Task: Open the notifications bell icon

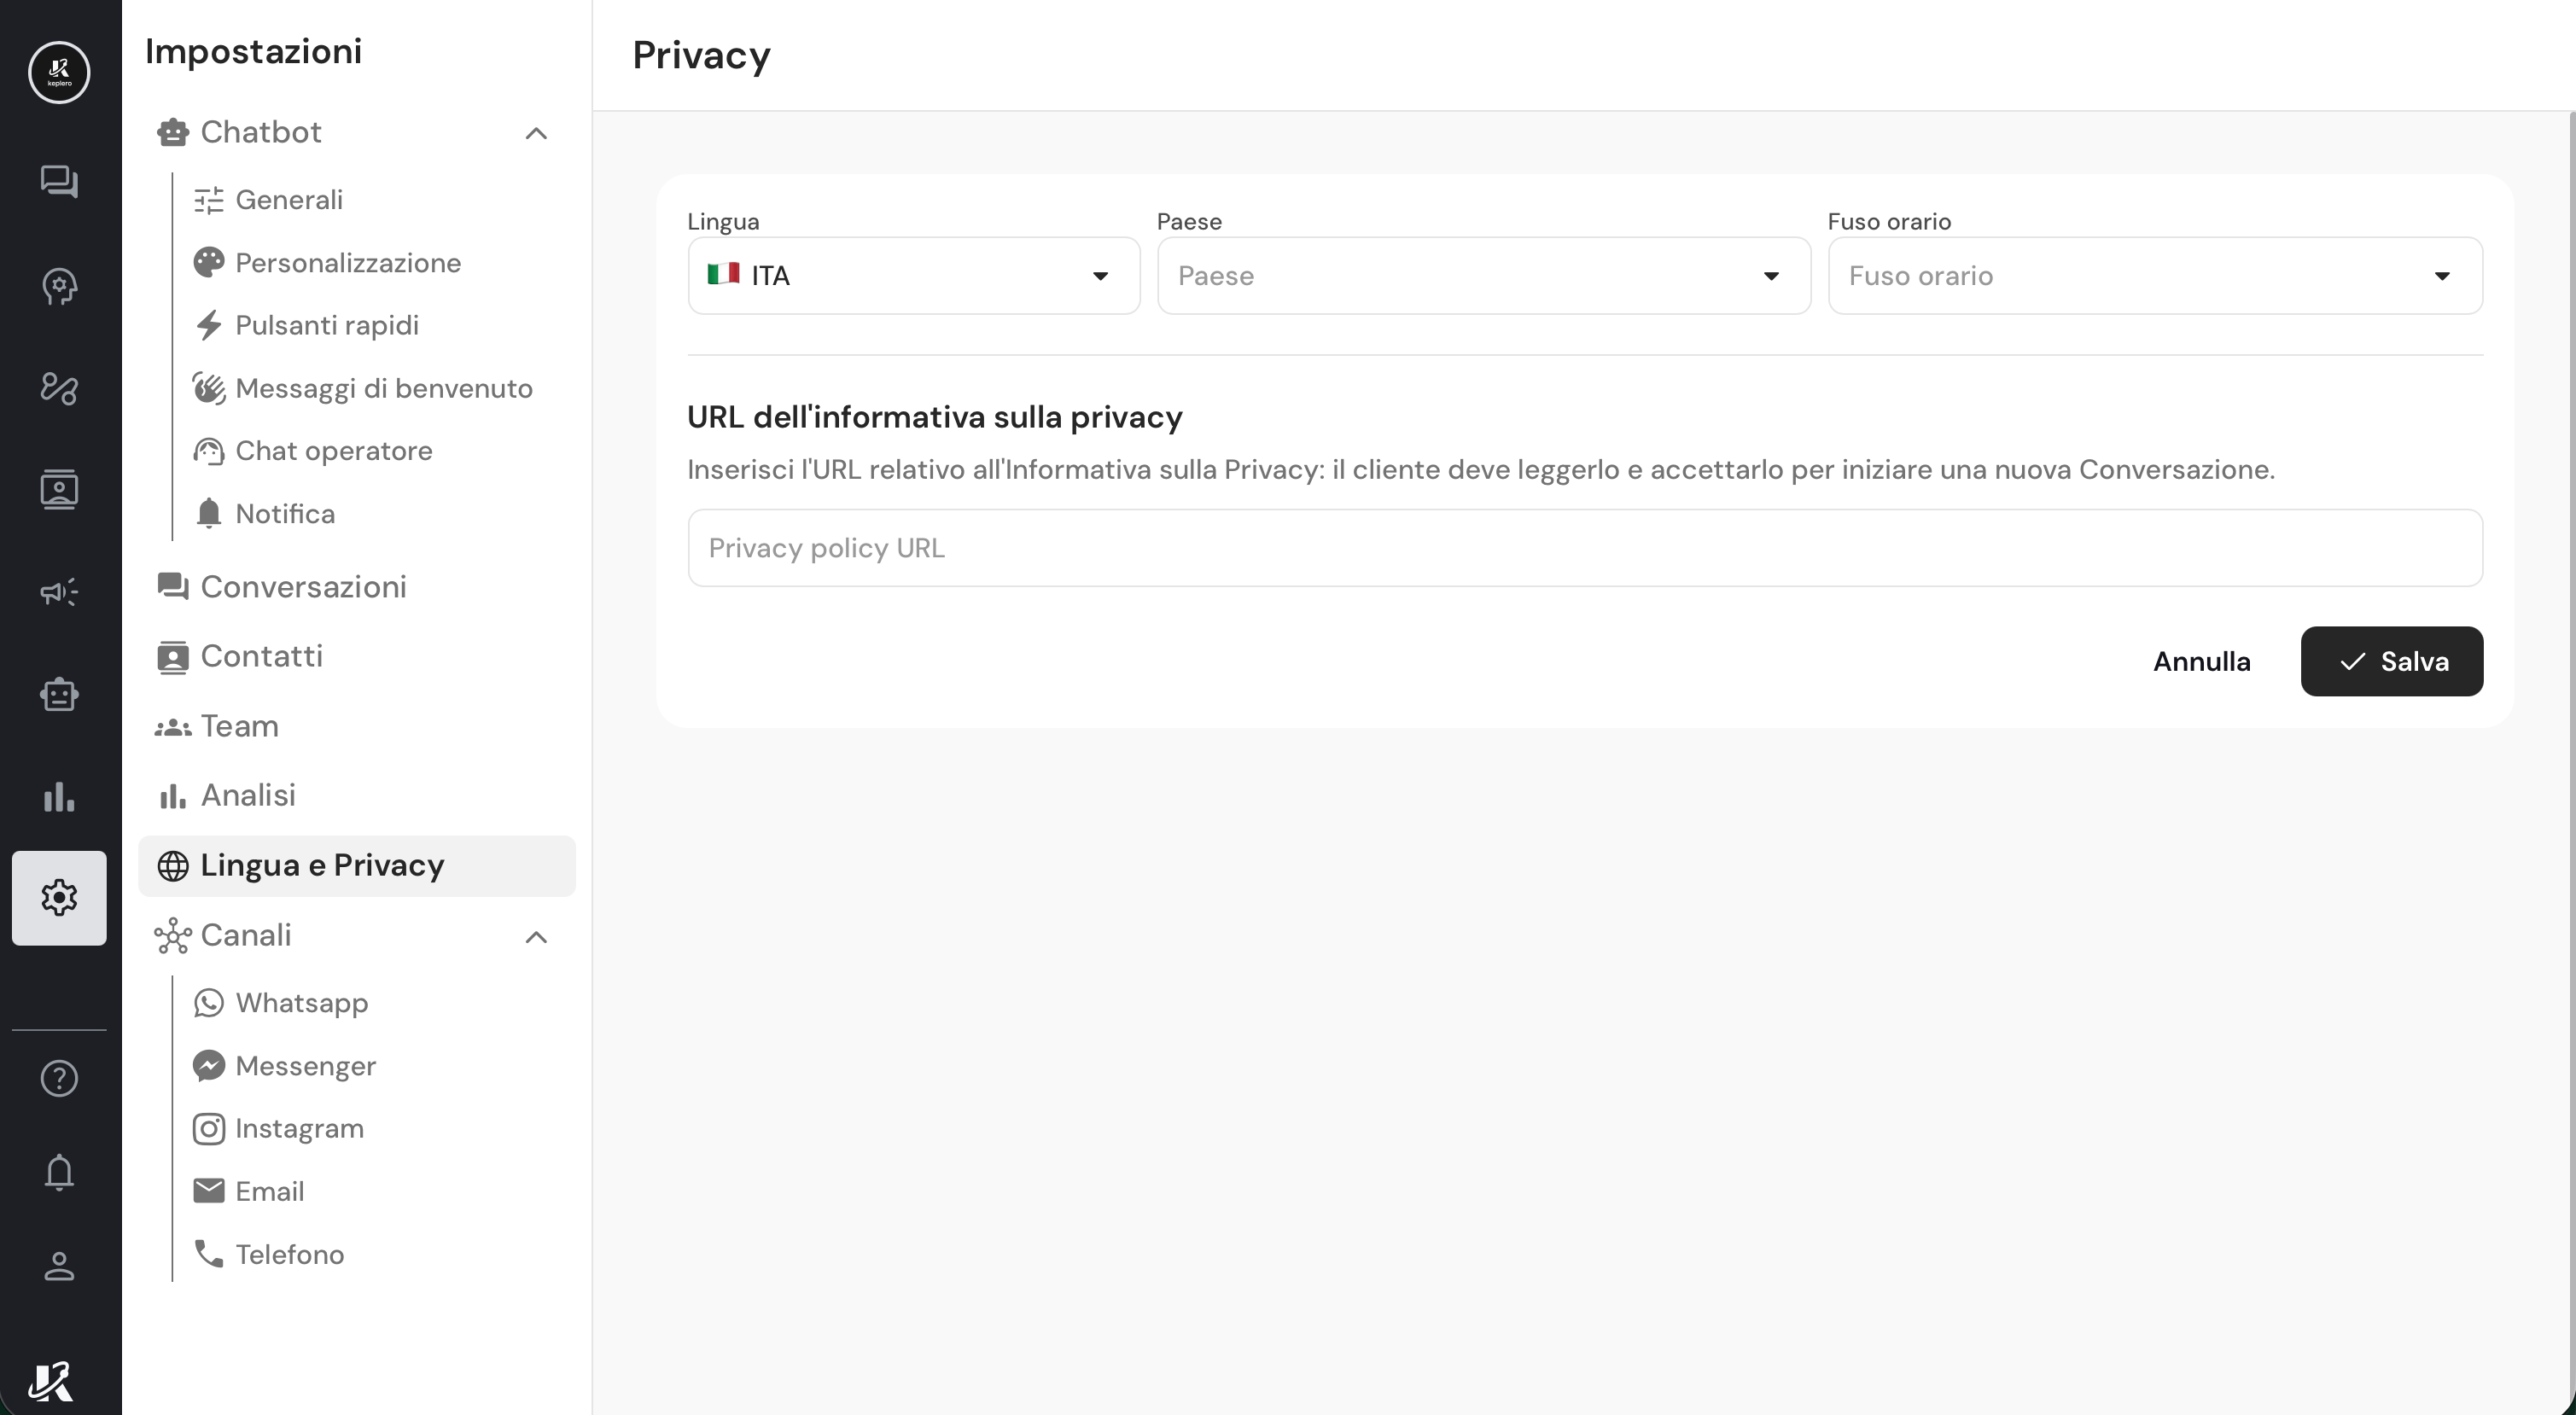Action: 59,1172
